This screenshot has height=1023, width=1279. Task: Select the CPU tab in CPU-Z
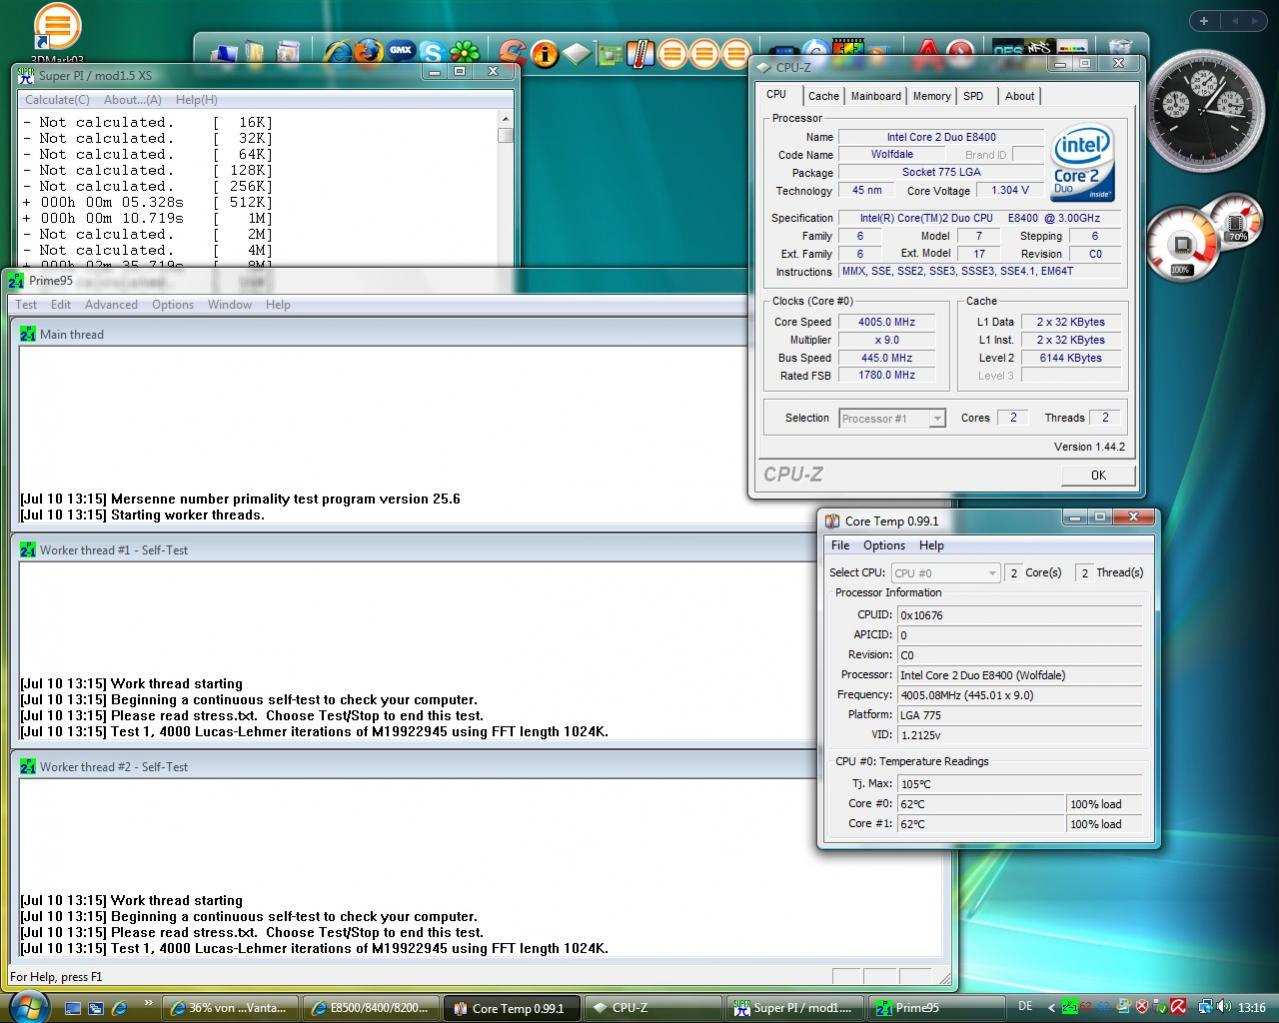pyautogui.click(x=776, y=94)
